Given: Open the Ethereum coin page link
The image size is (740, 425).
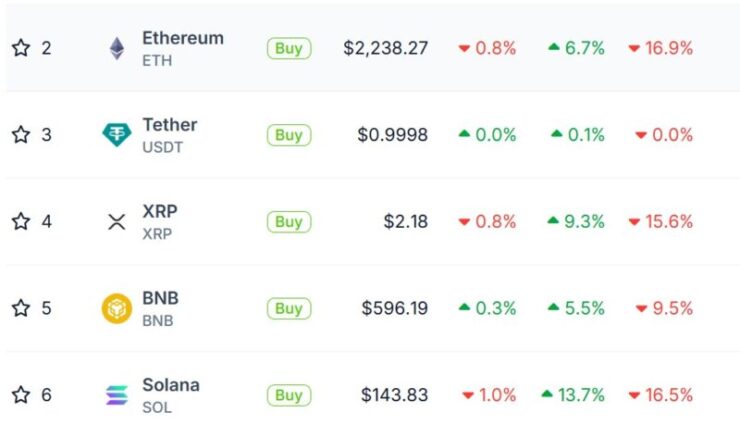Looking at the screenshot, I should point(183,38).
